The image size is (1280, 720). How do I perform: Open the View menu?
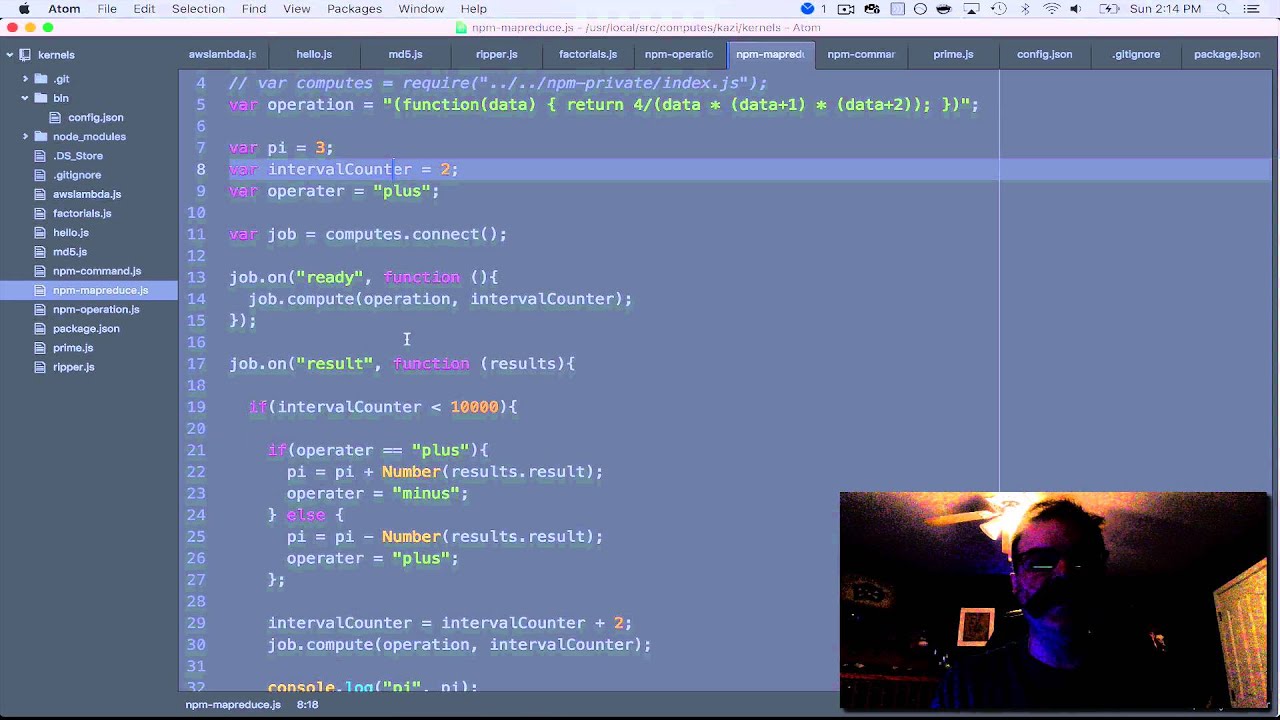(297, 9)
